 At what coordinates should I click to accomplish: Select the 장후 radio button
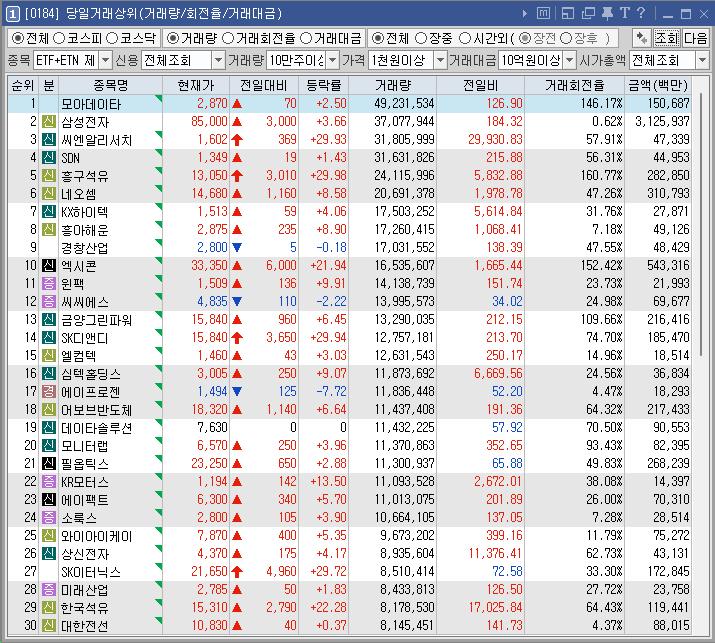tap(565, 38)
